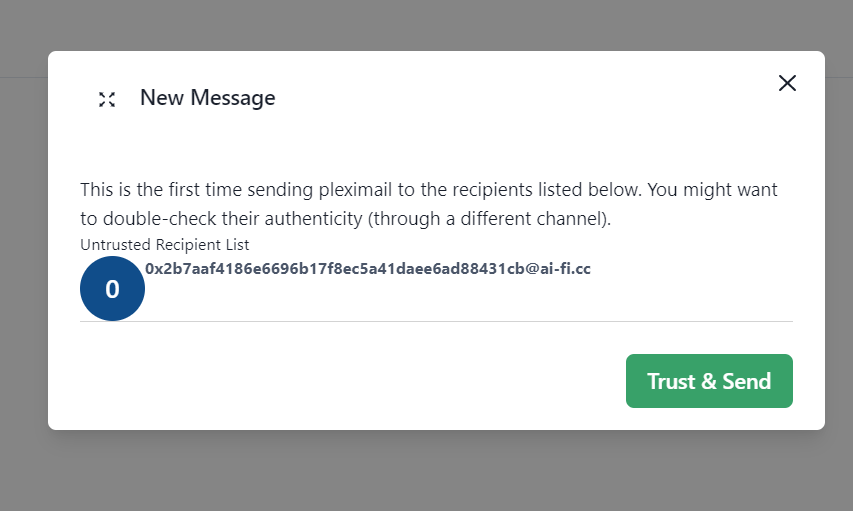853x511 pixels.
Task: Click the untrusted recipient address ending ai-fi.cc
Action: (x=368, y=268)
